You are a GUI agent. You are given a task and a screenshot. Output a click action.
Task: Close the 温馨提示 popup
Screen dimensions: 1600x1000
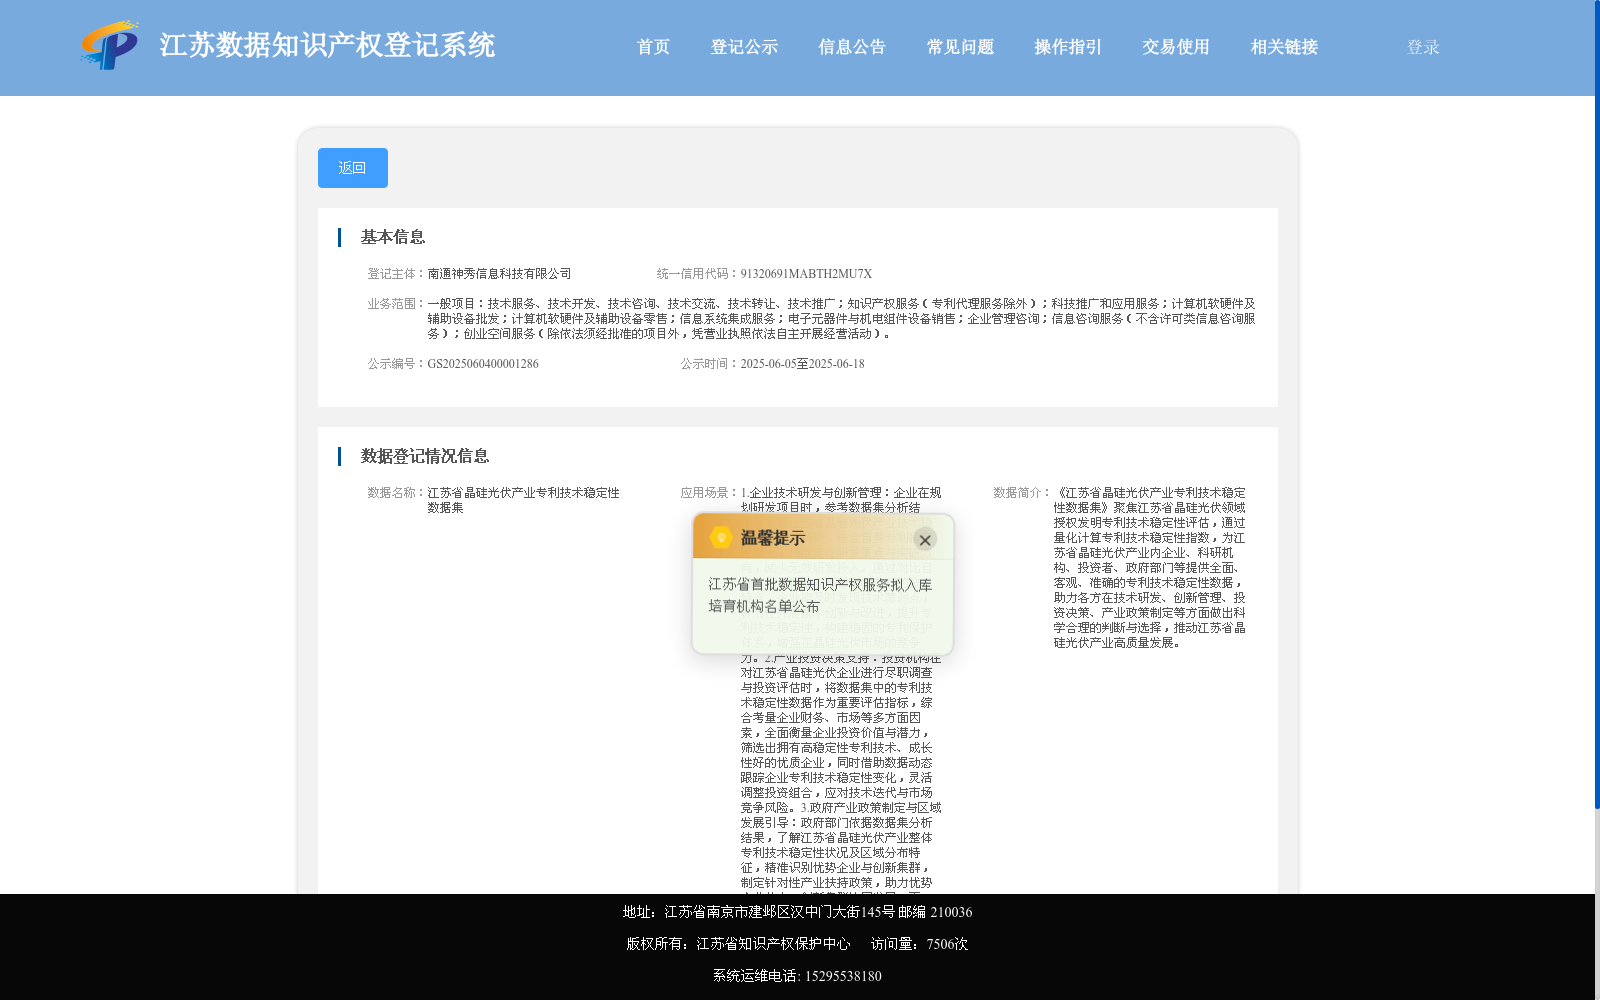coord(925,540)
